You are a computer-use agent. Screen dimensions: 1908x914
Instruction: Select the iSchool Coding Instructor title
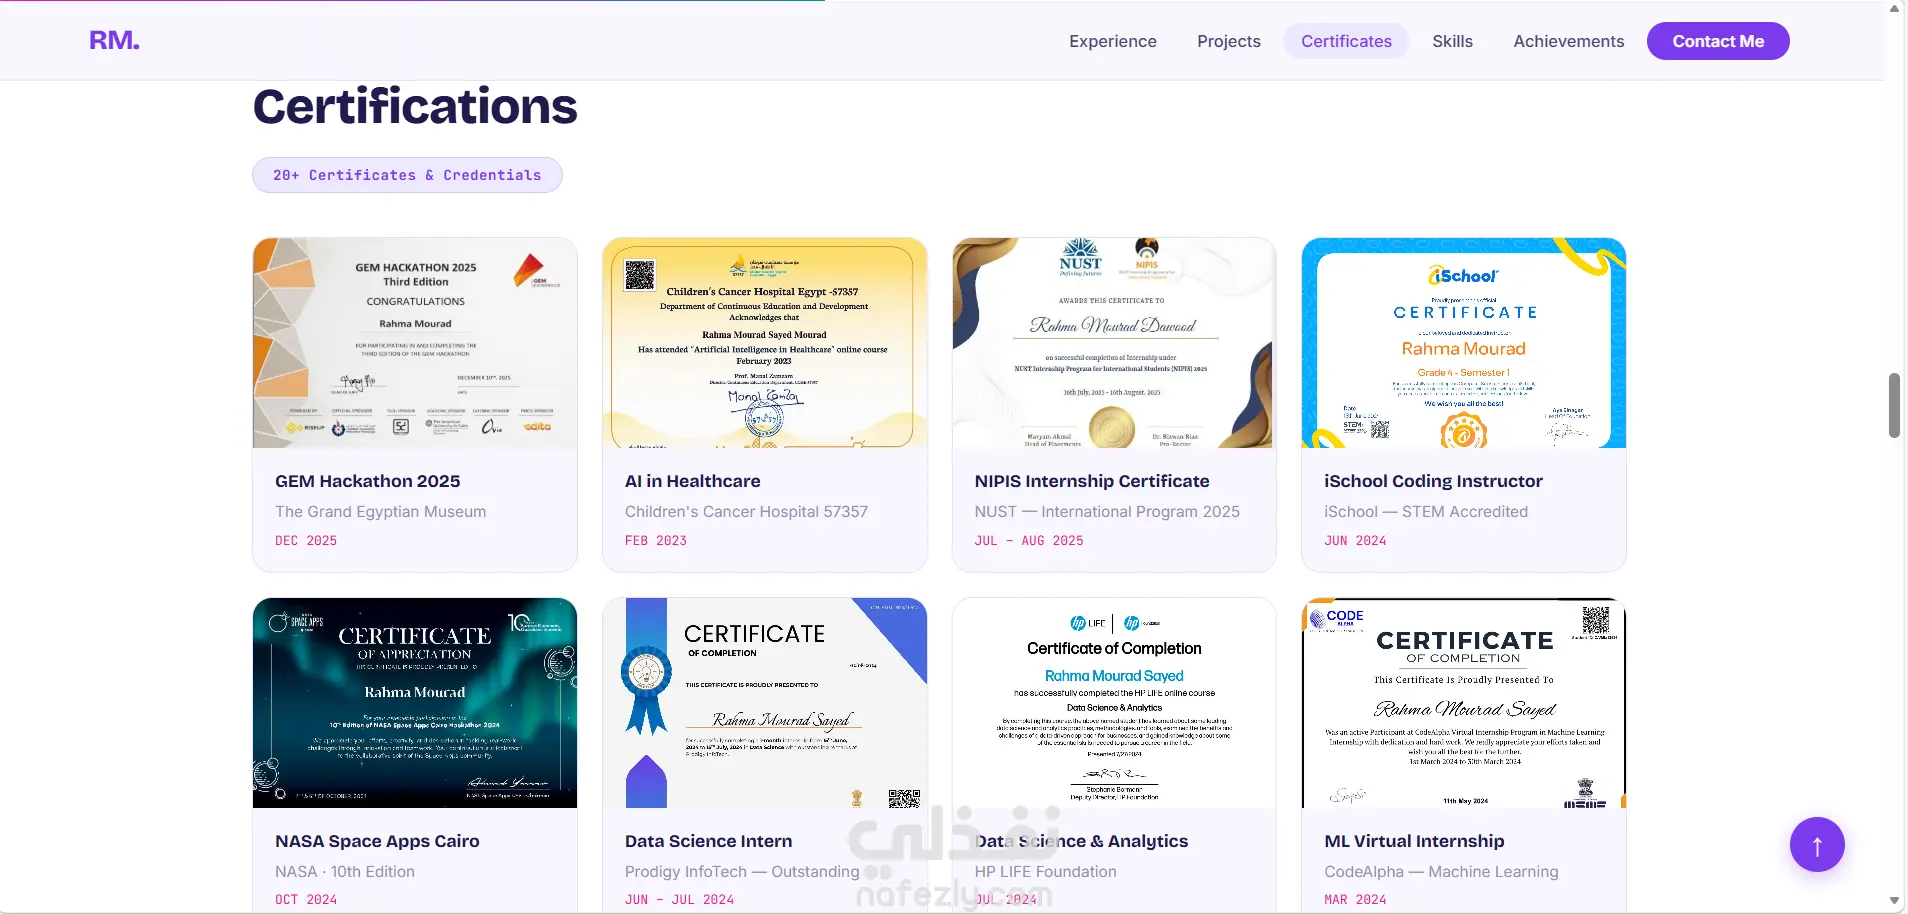1433,481
